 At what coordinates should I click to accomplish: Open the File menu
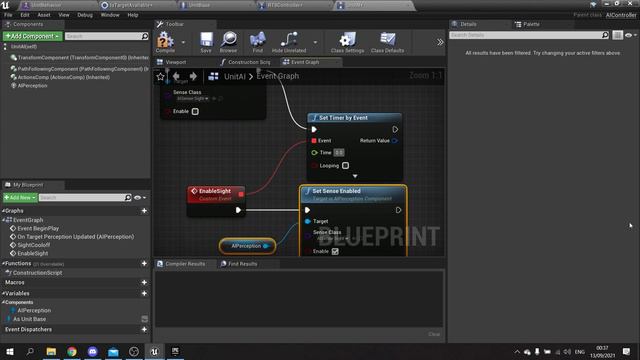tap(8, 15)
